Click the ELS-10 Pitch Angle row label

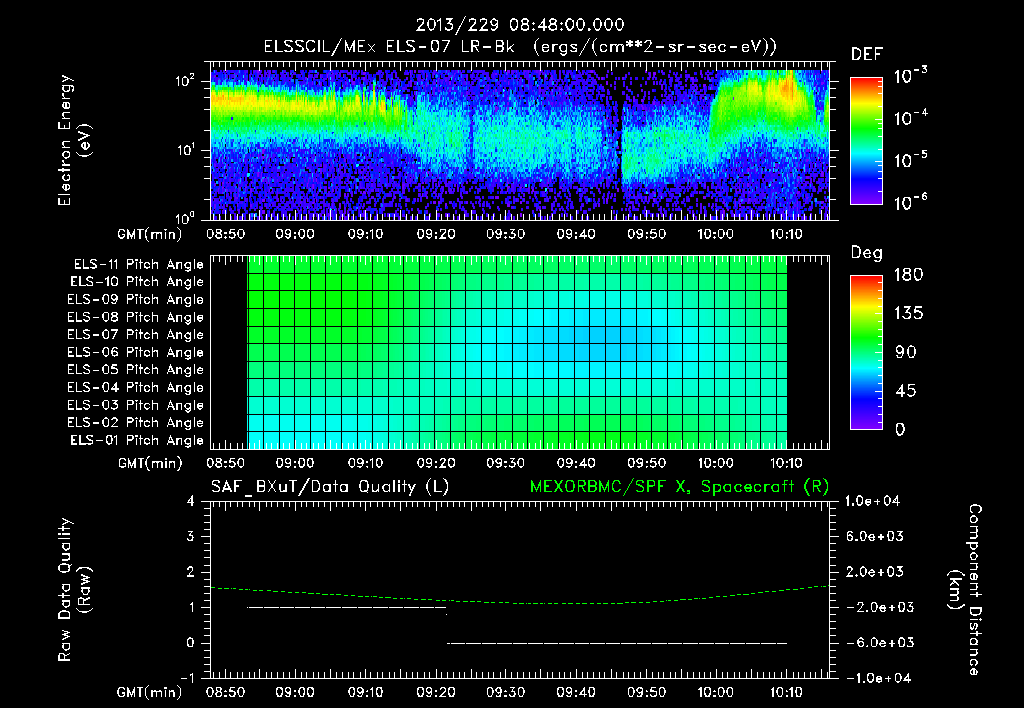137,282
